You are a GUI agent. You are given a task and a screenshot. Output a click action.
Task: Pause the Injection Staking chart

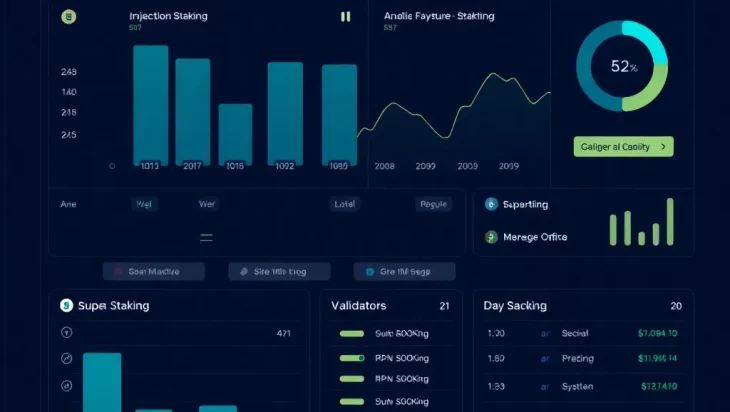[345, 17]
